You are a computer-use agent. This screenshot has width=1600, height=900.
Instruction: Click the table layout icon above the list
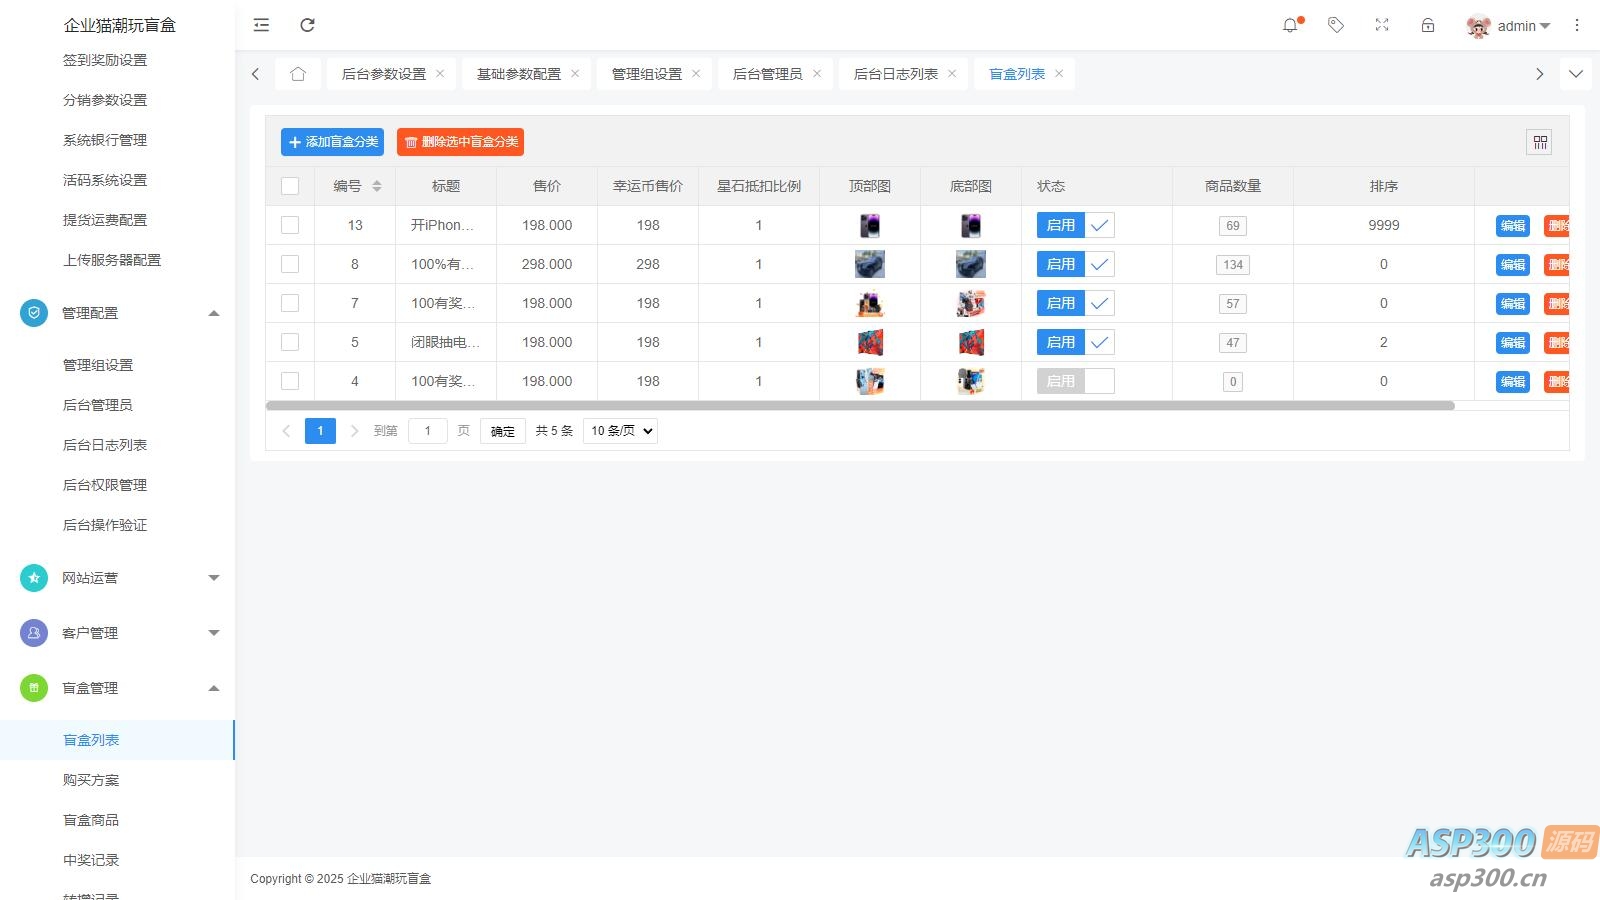tap(1540, 142)
